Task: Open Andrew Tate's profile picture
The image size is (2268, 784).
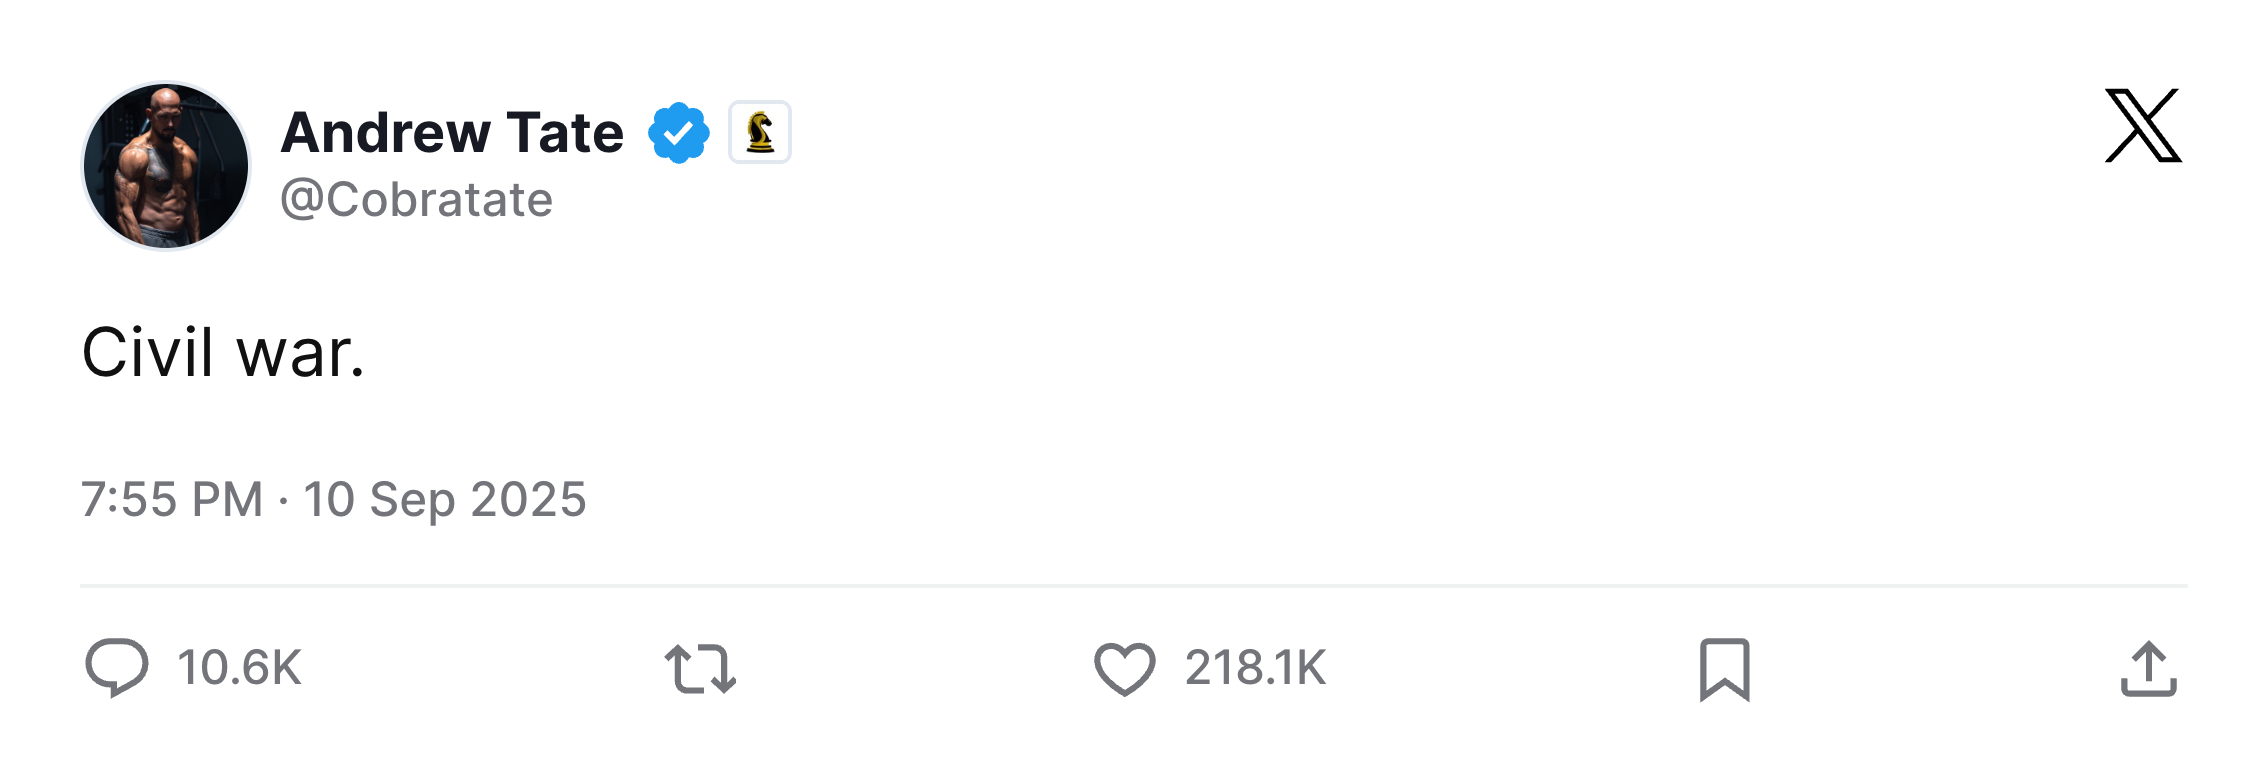Action: 166,166
